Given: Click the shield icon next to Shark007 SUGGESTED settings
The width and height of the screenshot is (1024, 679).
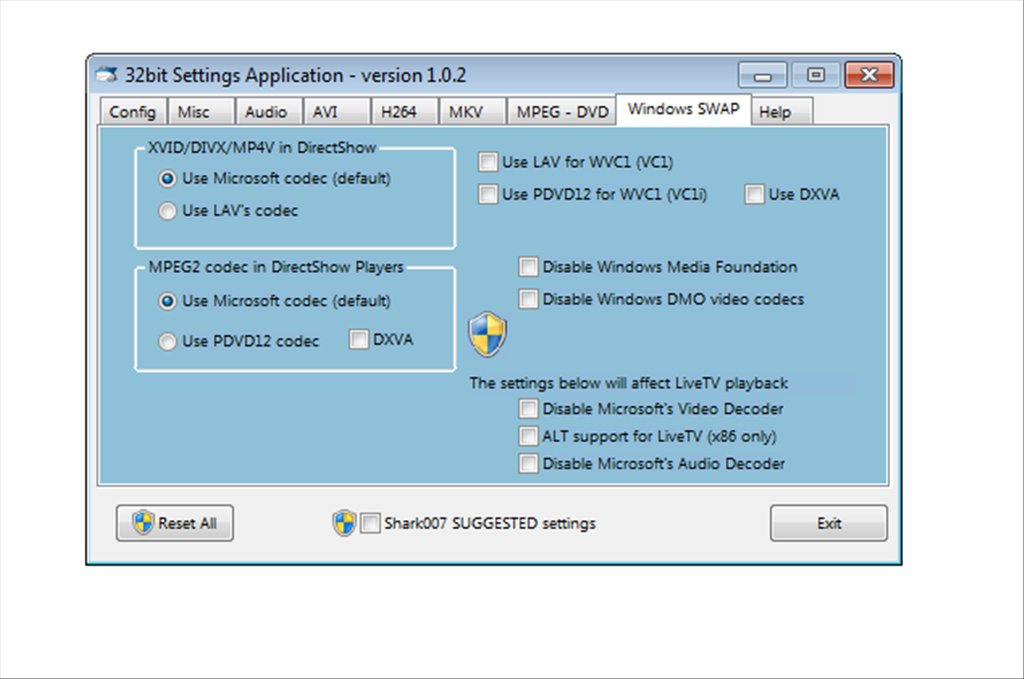Looking at the screenshot, I should [x=344, y=523].
